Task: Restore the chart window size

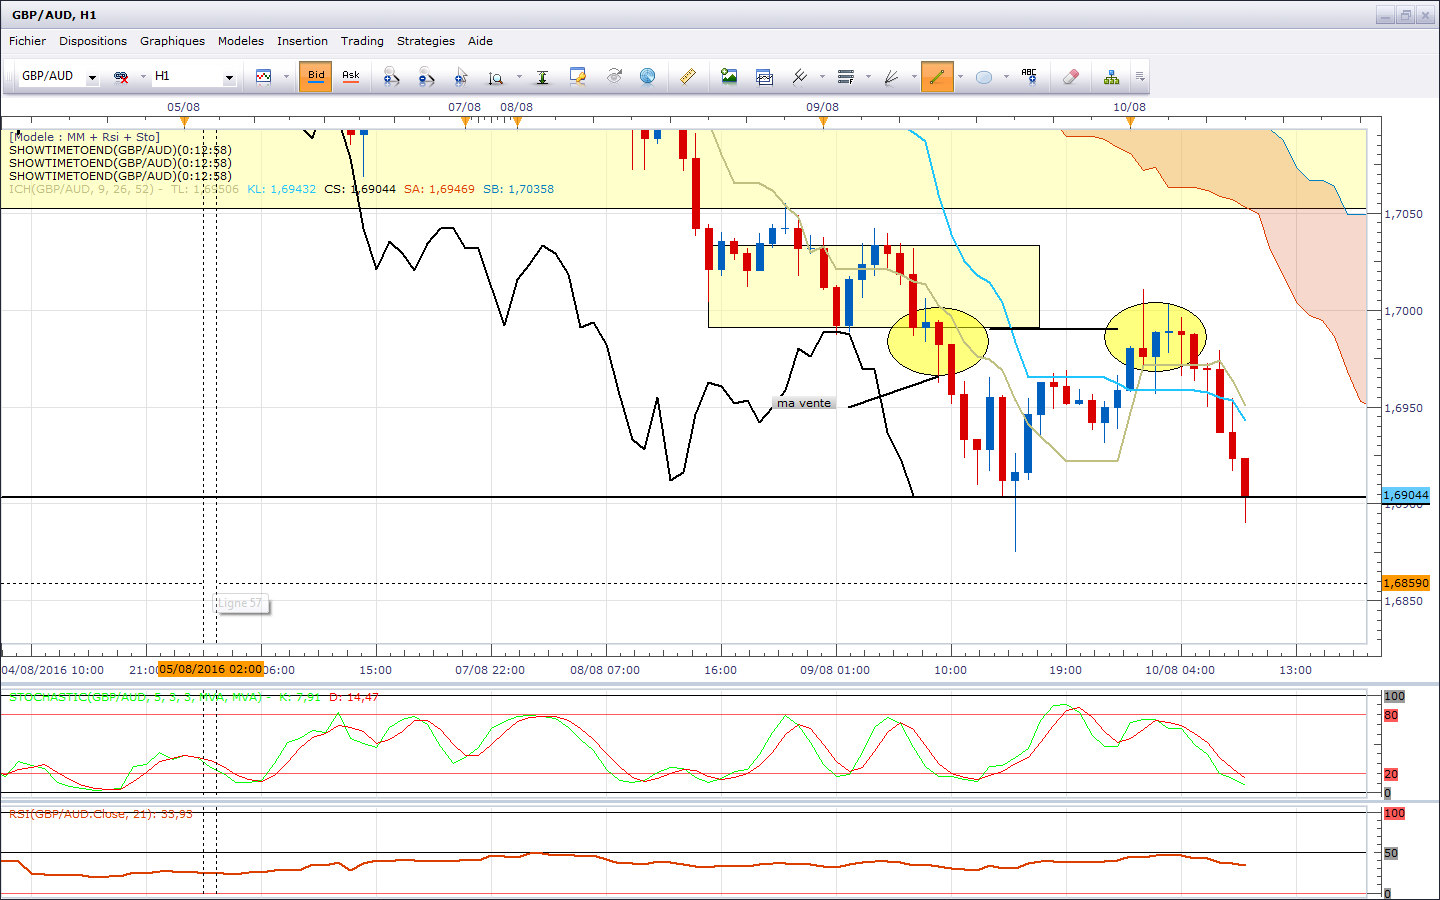Action: pyautogui.click(x=1406, y=15)
